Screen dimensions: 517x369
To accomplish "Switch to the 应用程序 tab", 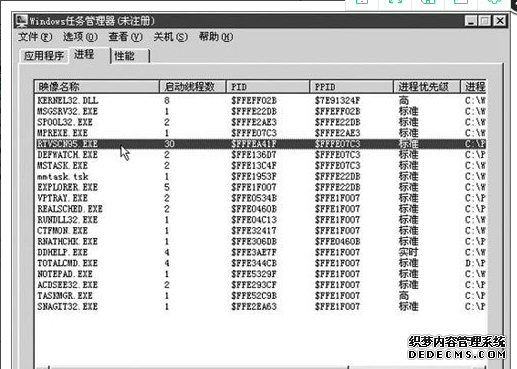I will pyautogui.click(x=44, y=56).
